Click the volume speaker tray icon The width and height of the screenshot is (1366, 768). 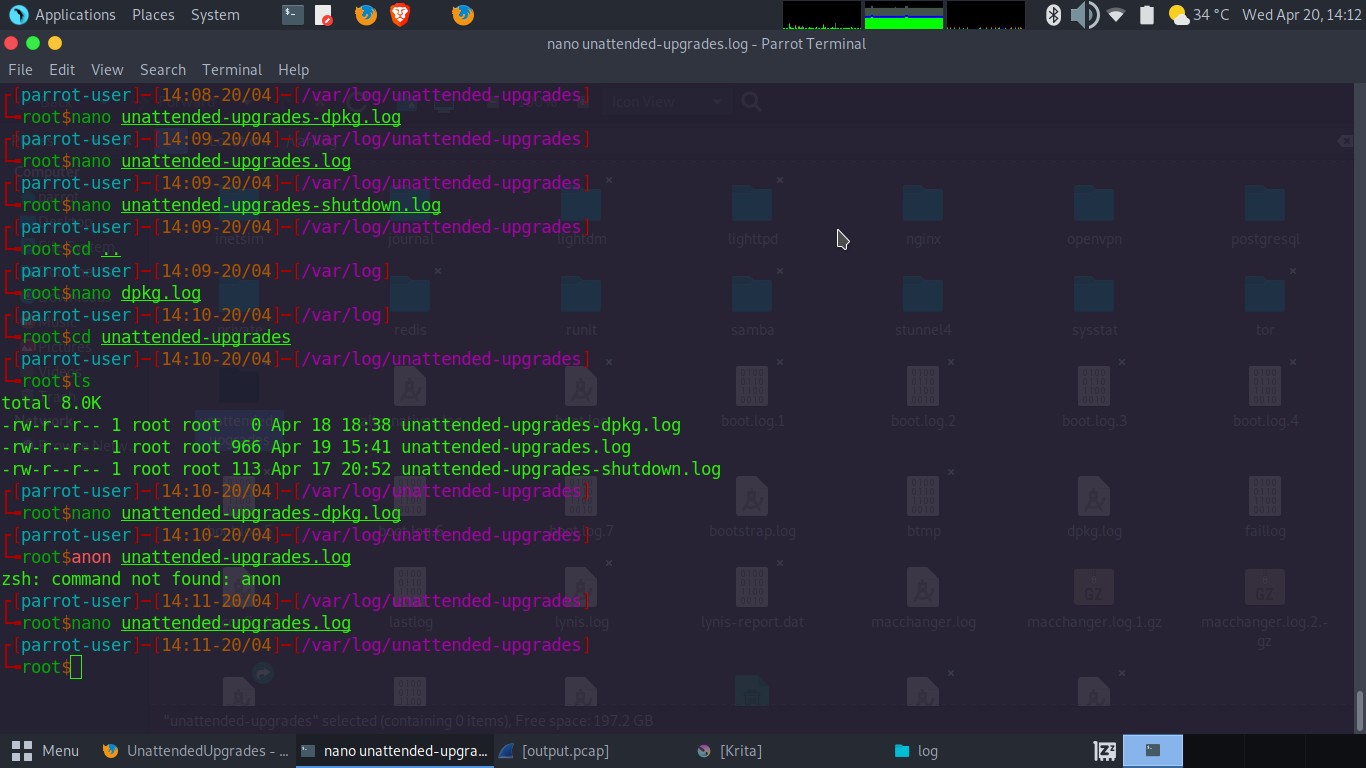tap(1084, 15)
